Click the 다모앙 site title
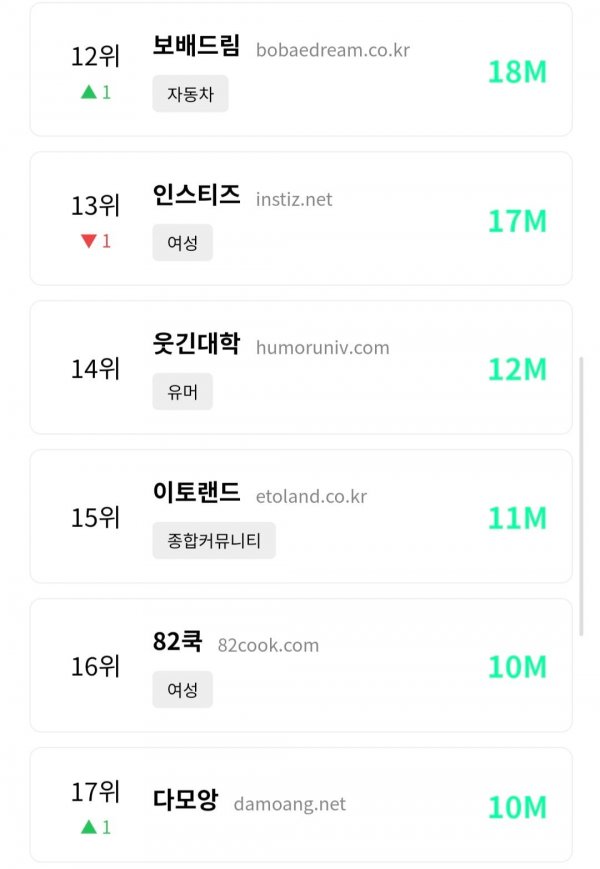The image size is (600, 869). click(x=185, y=800)
